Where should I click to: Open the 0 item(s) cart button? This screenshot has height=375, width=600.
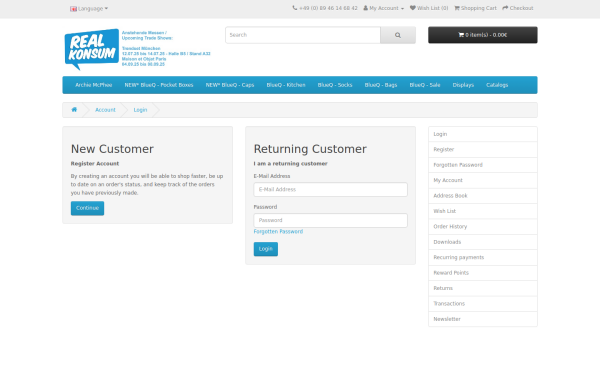[483, 35]
